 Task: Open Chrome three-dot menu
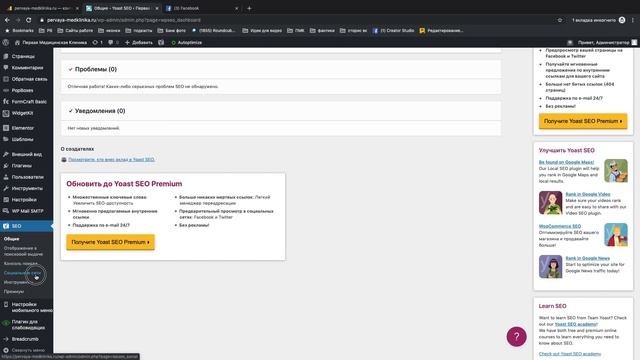pyautogui.click(x=633, y=20)
